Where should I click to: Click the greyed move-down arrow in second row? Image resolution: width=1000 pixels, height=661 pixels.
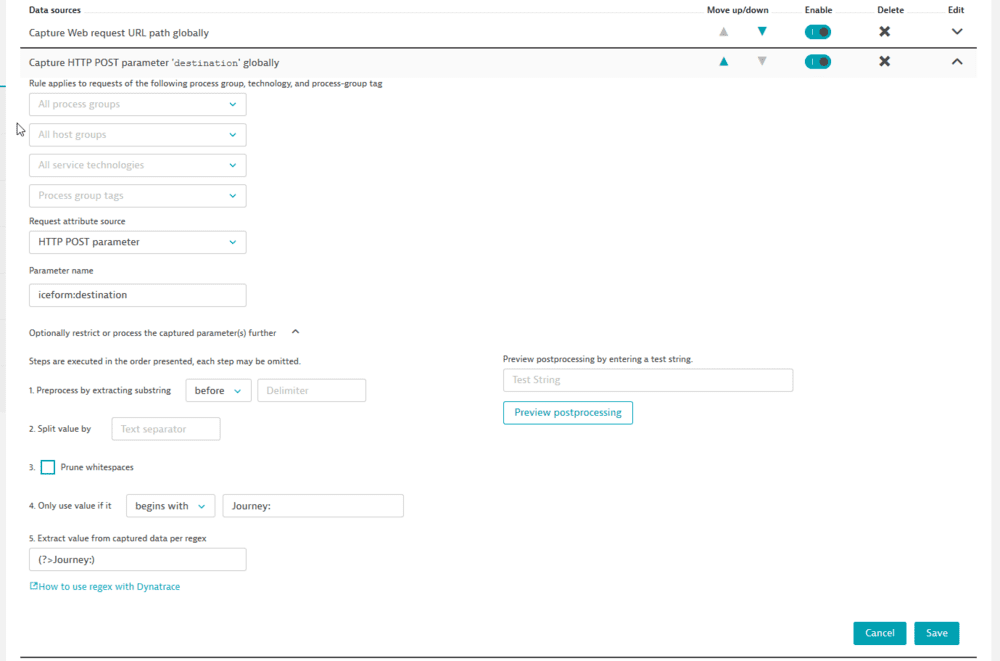(762, 62)
